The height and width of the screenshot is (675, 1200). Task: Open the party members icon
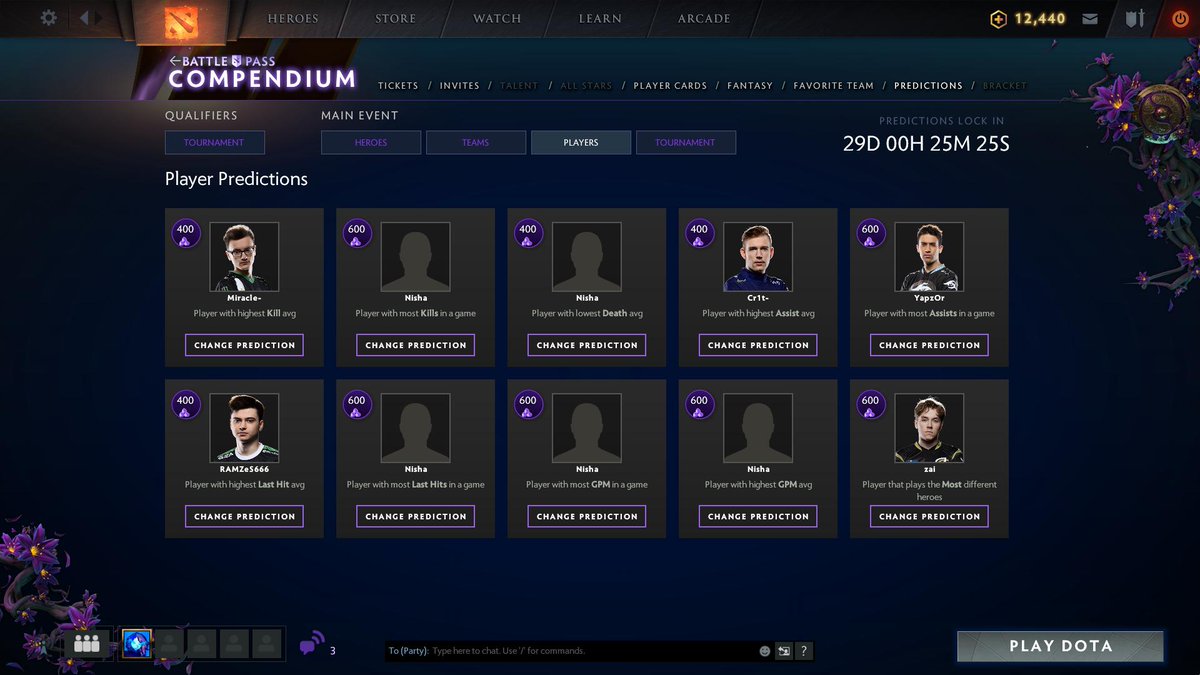(x=87, y=645)
